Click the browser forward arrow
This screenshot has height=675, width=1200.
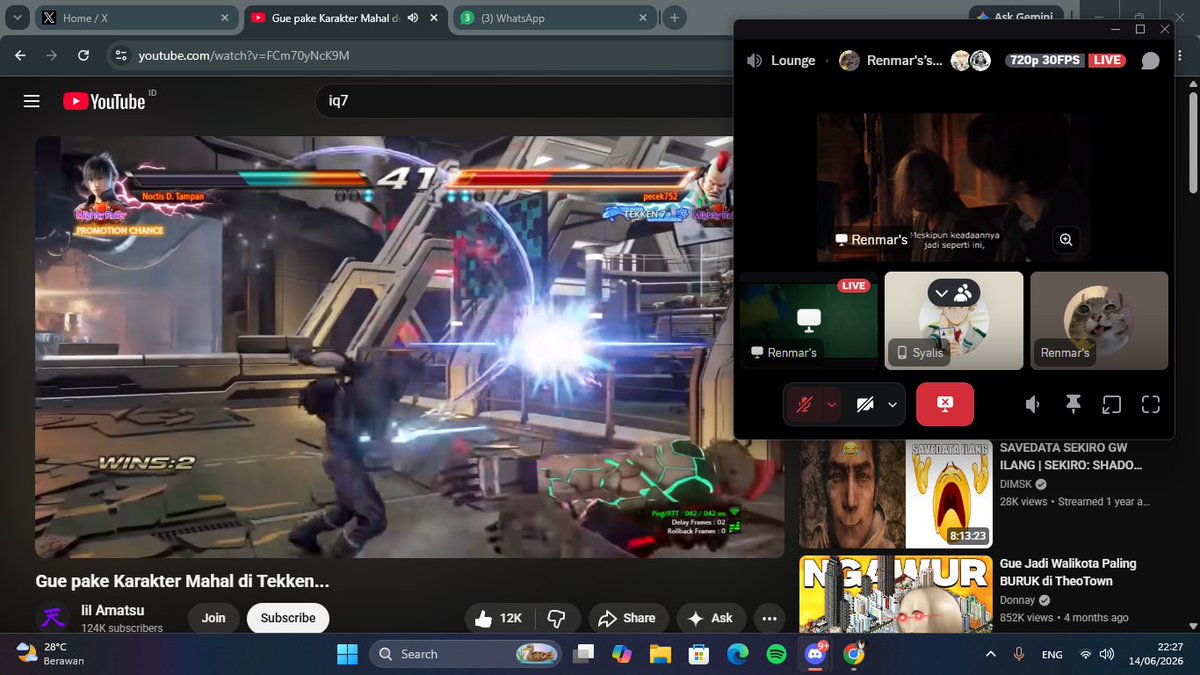[52, 55]
